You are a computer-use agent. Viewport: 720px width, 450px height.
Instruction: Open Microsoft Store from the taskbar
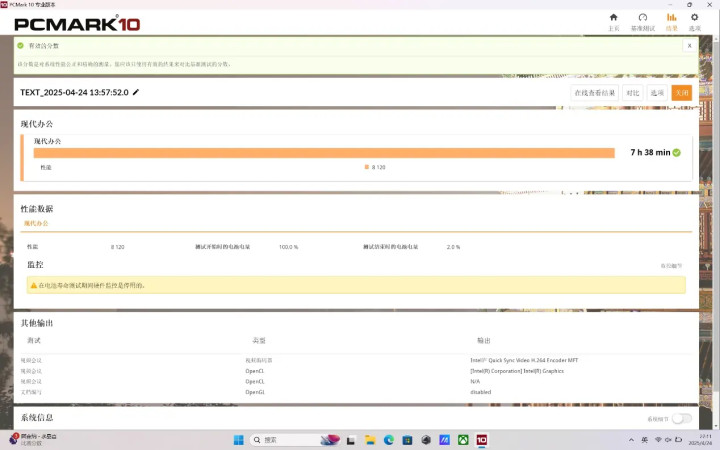pos(407,440)
